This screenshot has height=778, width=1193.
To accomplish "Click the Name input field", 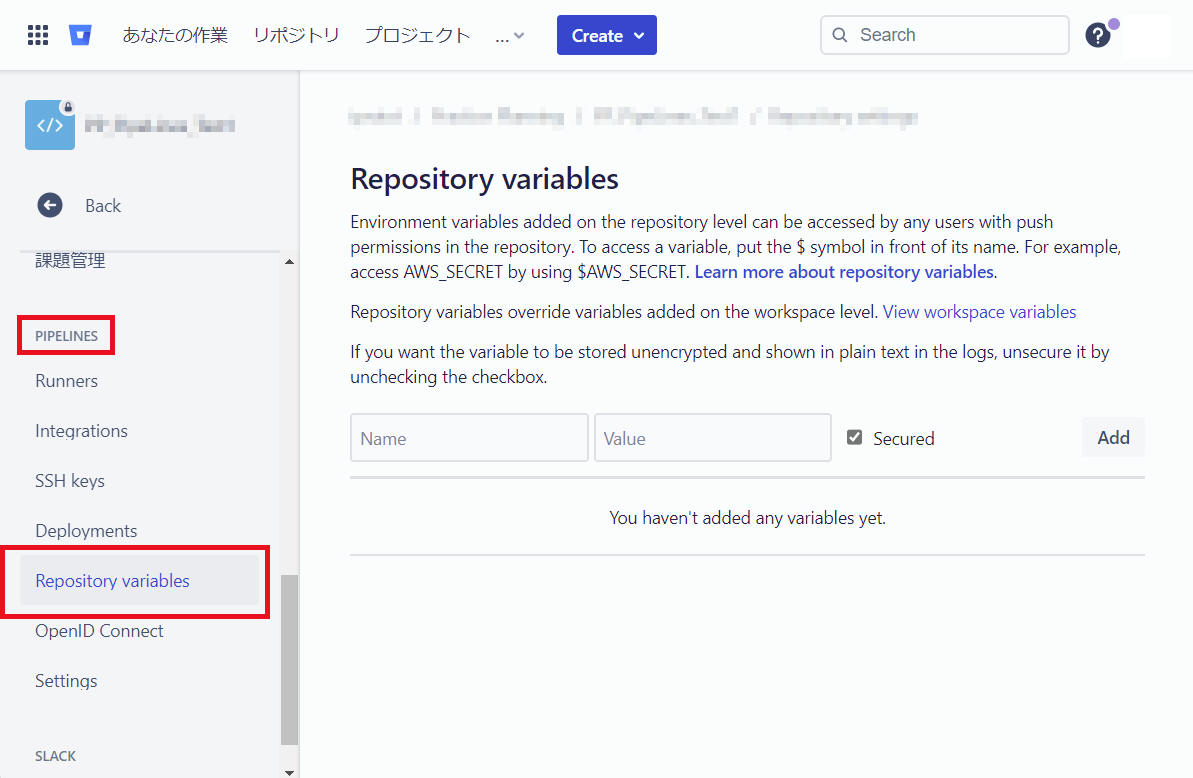I will tap(469, 437).
